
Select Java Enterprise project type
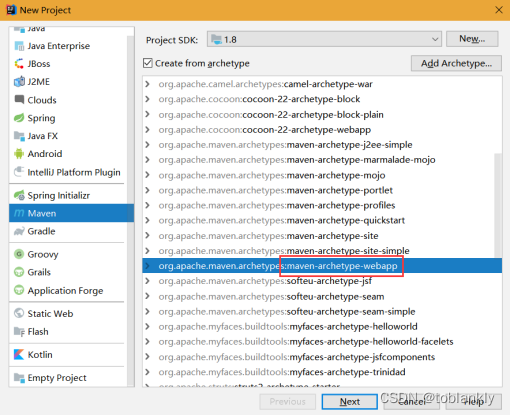(x=68, y=46)
